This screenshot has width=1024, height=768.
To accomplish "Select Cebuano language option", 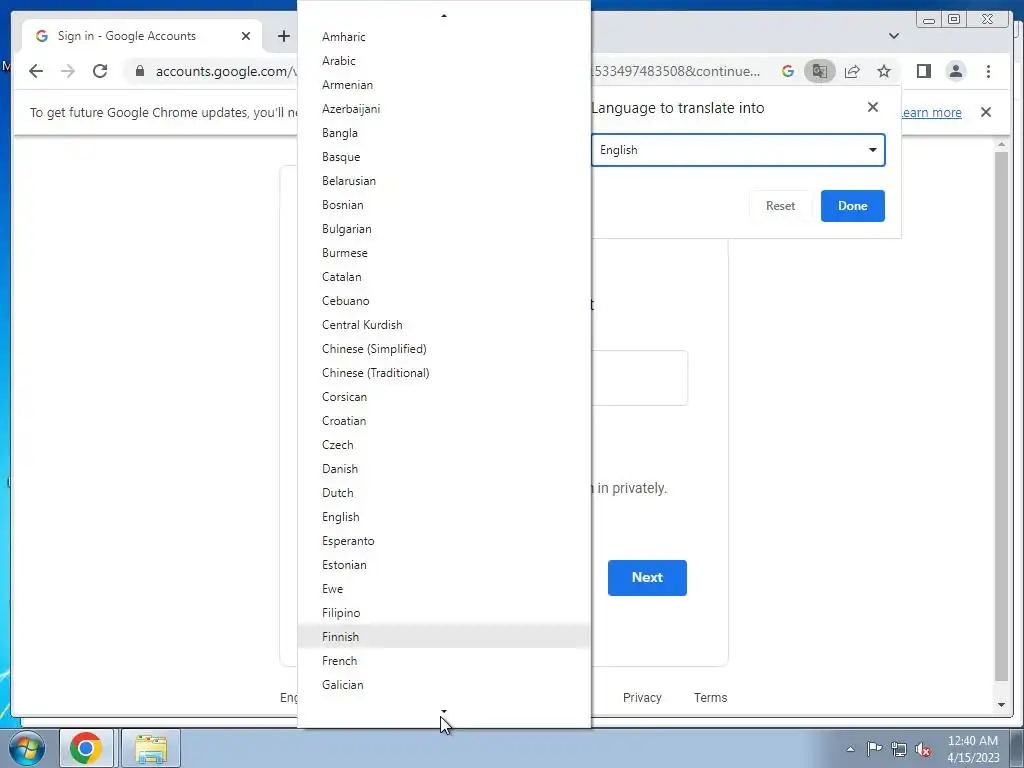I will click(x=444, y=301).
